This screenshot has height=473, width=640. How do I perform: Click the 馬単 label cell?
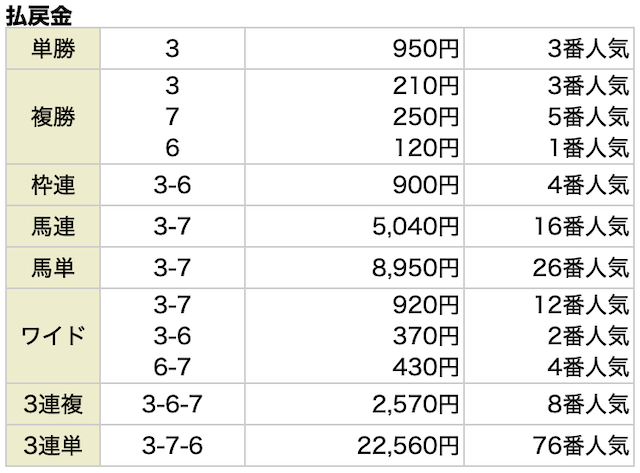(x=53, y=268)
